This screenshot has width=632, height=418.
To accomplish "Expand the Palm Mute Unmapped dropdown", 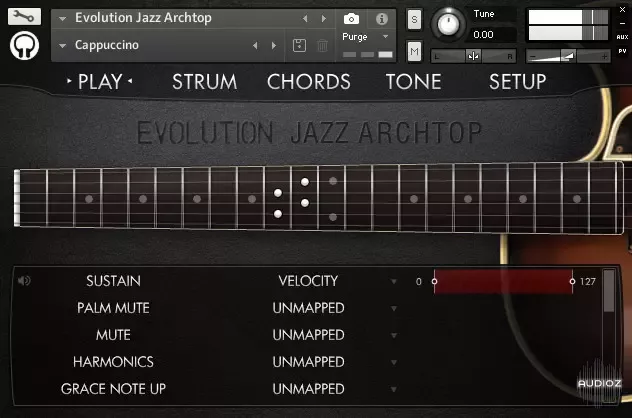I will tap(394, 308).
